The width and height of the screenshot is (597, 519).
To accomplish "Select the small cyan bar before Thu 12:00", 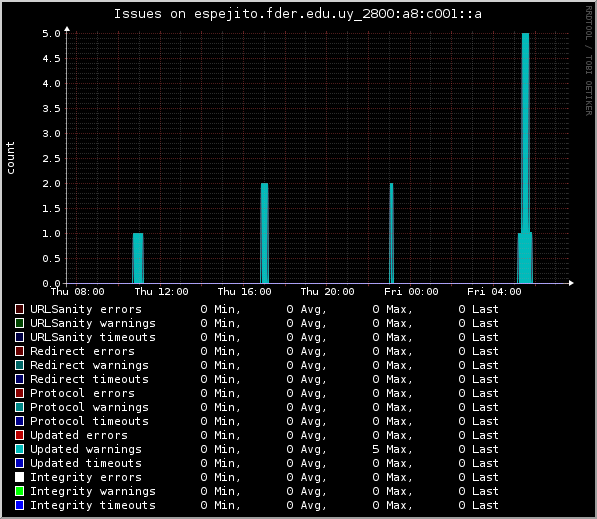I will click(x=138, y=258).
